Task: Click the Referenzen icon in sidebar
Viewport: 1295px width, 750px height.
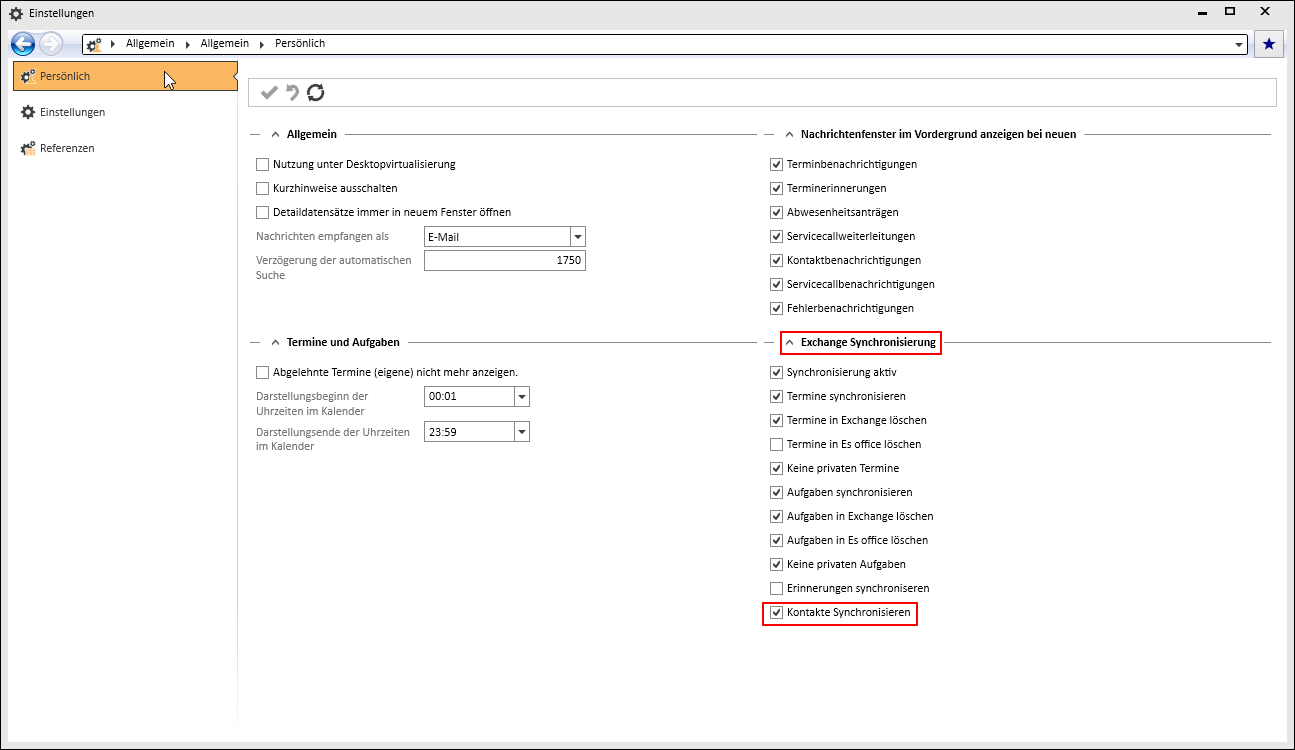Action: coord(28,148)
